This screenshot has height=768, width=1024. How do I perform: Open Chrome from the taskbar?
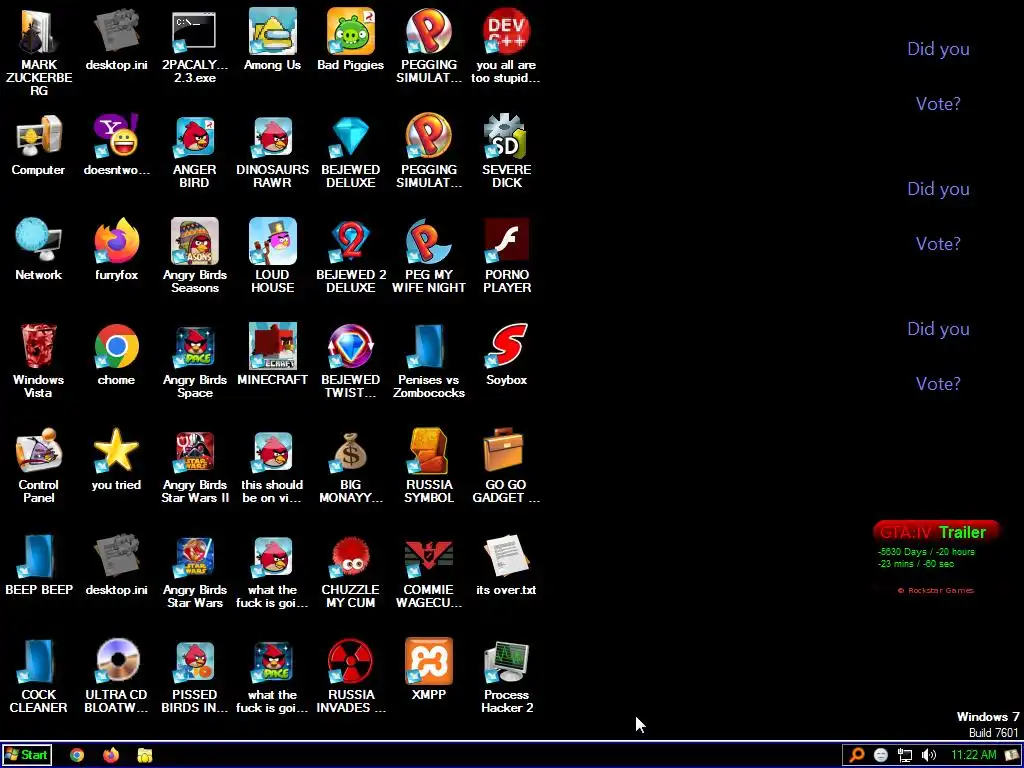pyautogui.click(x=77, y=756)
